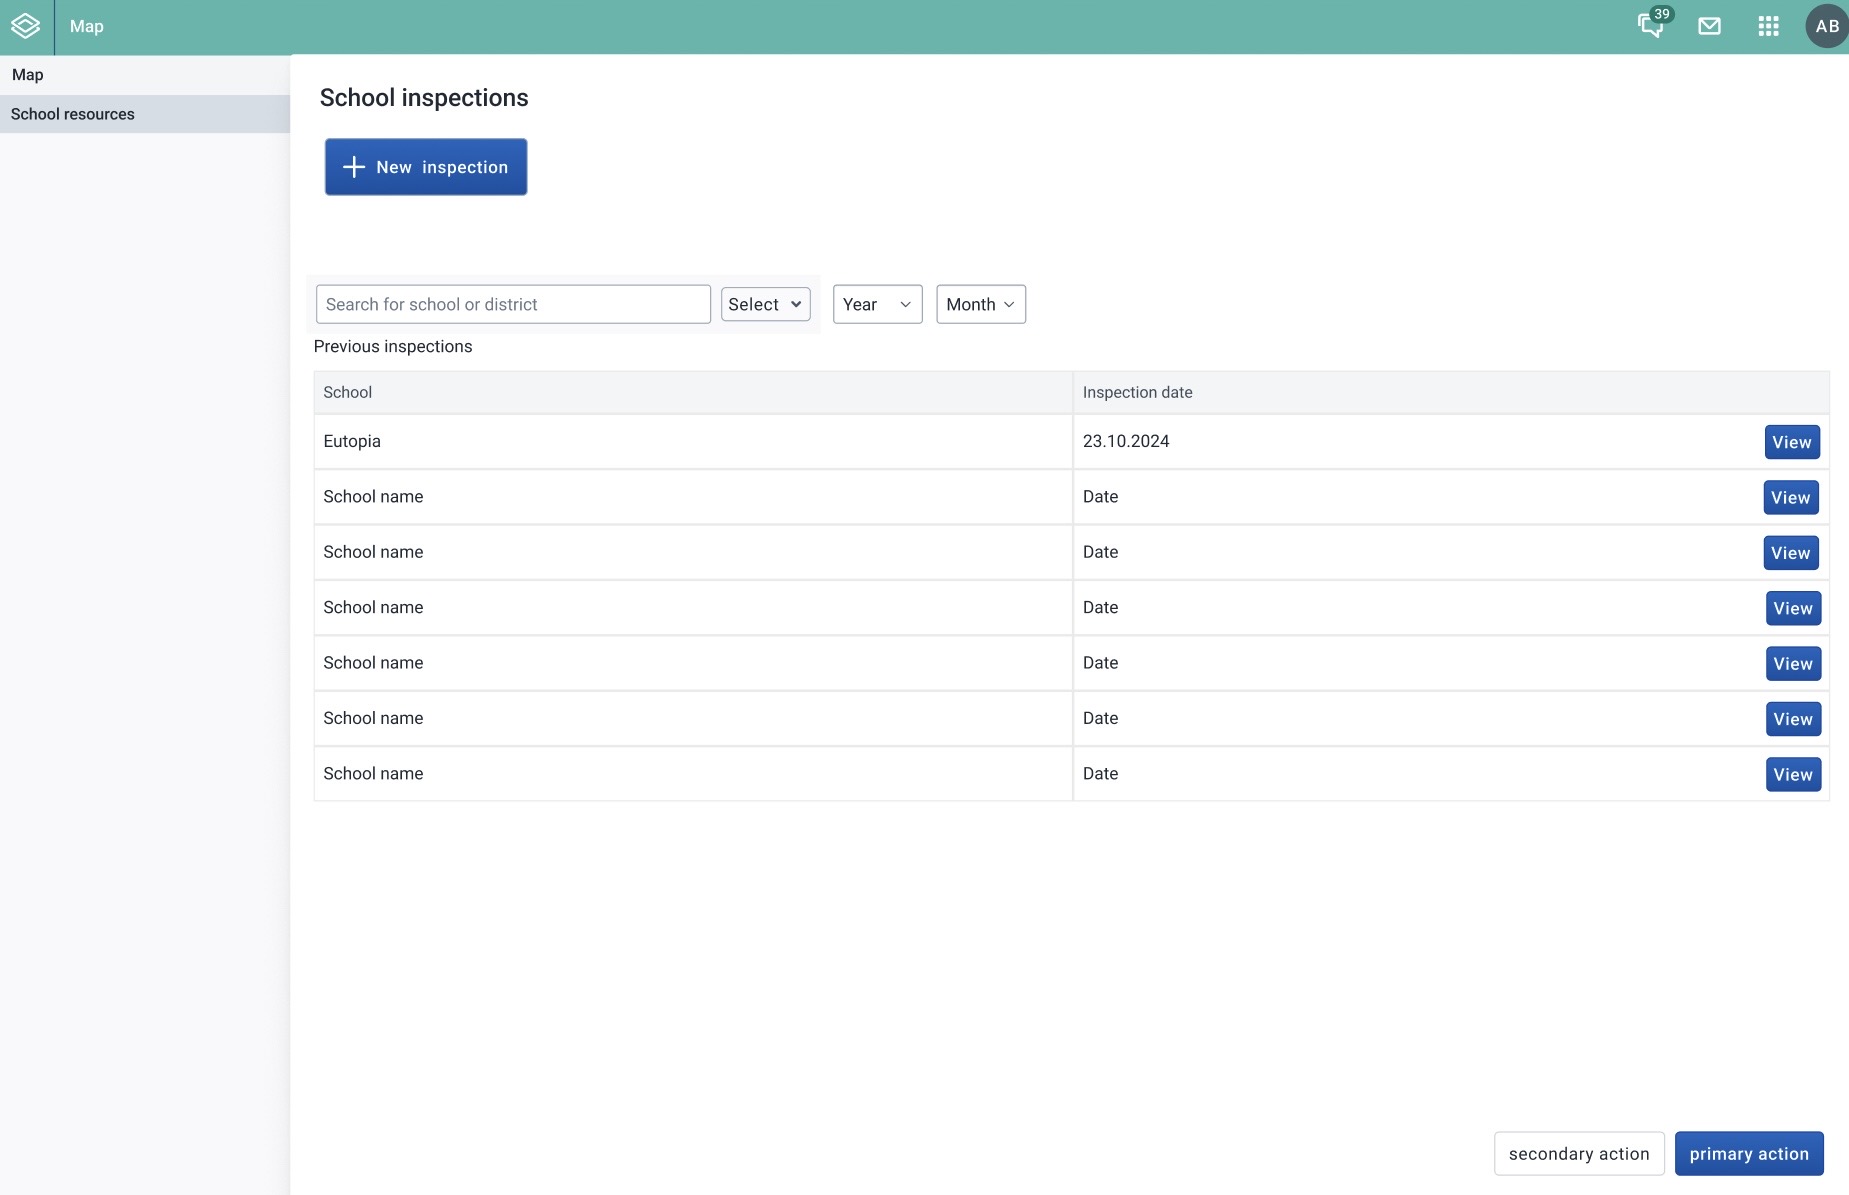Sort by the Inspection date column header
Screen dimensions: 1849x1195
1138,392
